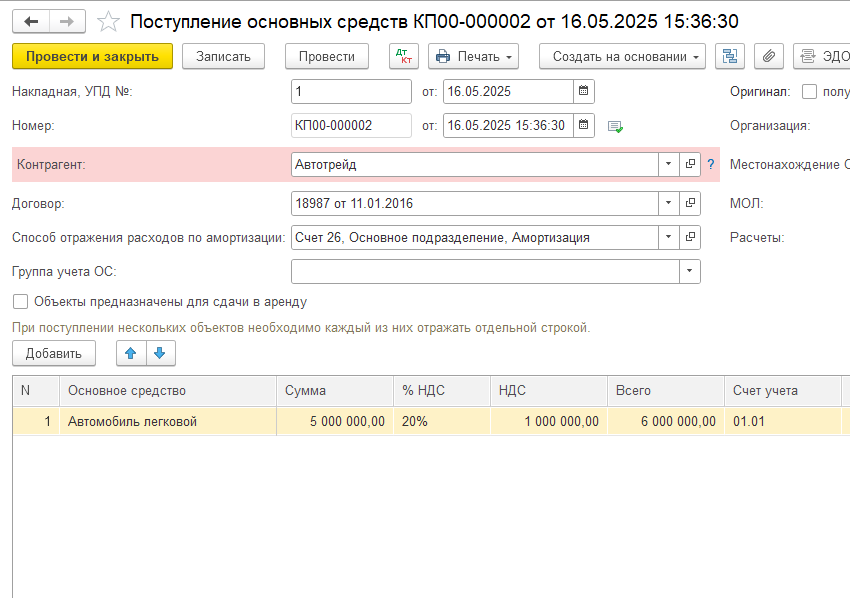
Task: Click the % НДС column header
Action: click(x=442, y=391)
